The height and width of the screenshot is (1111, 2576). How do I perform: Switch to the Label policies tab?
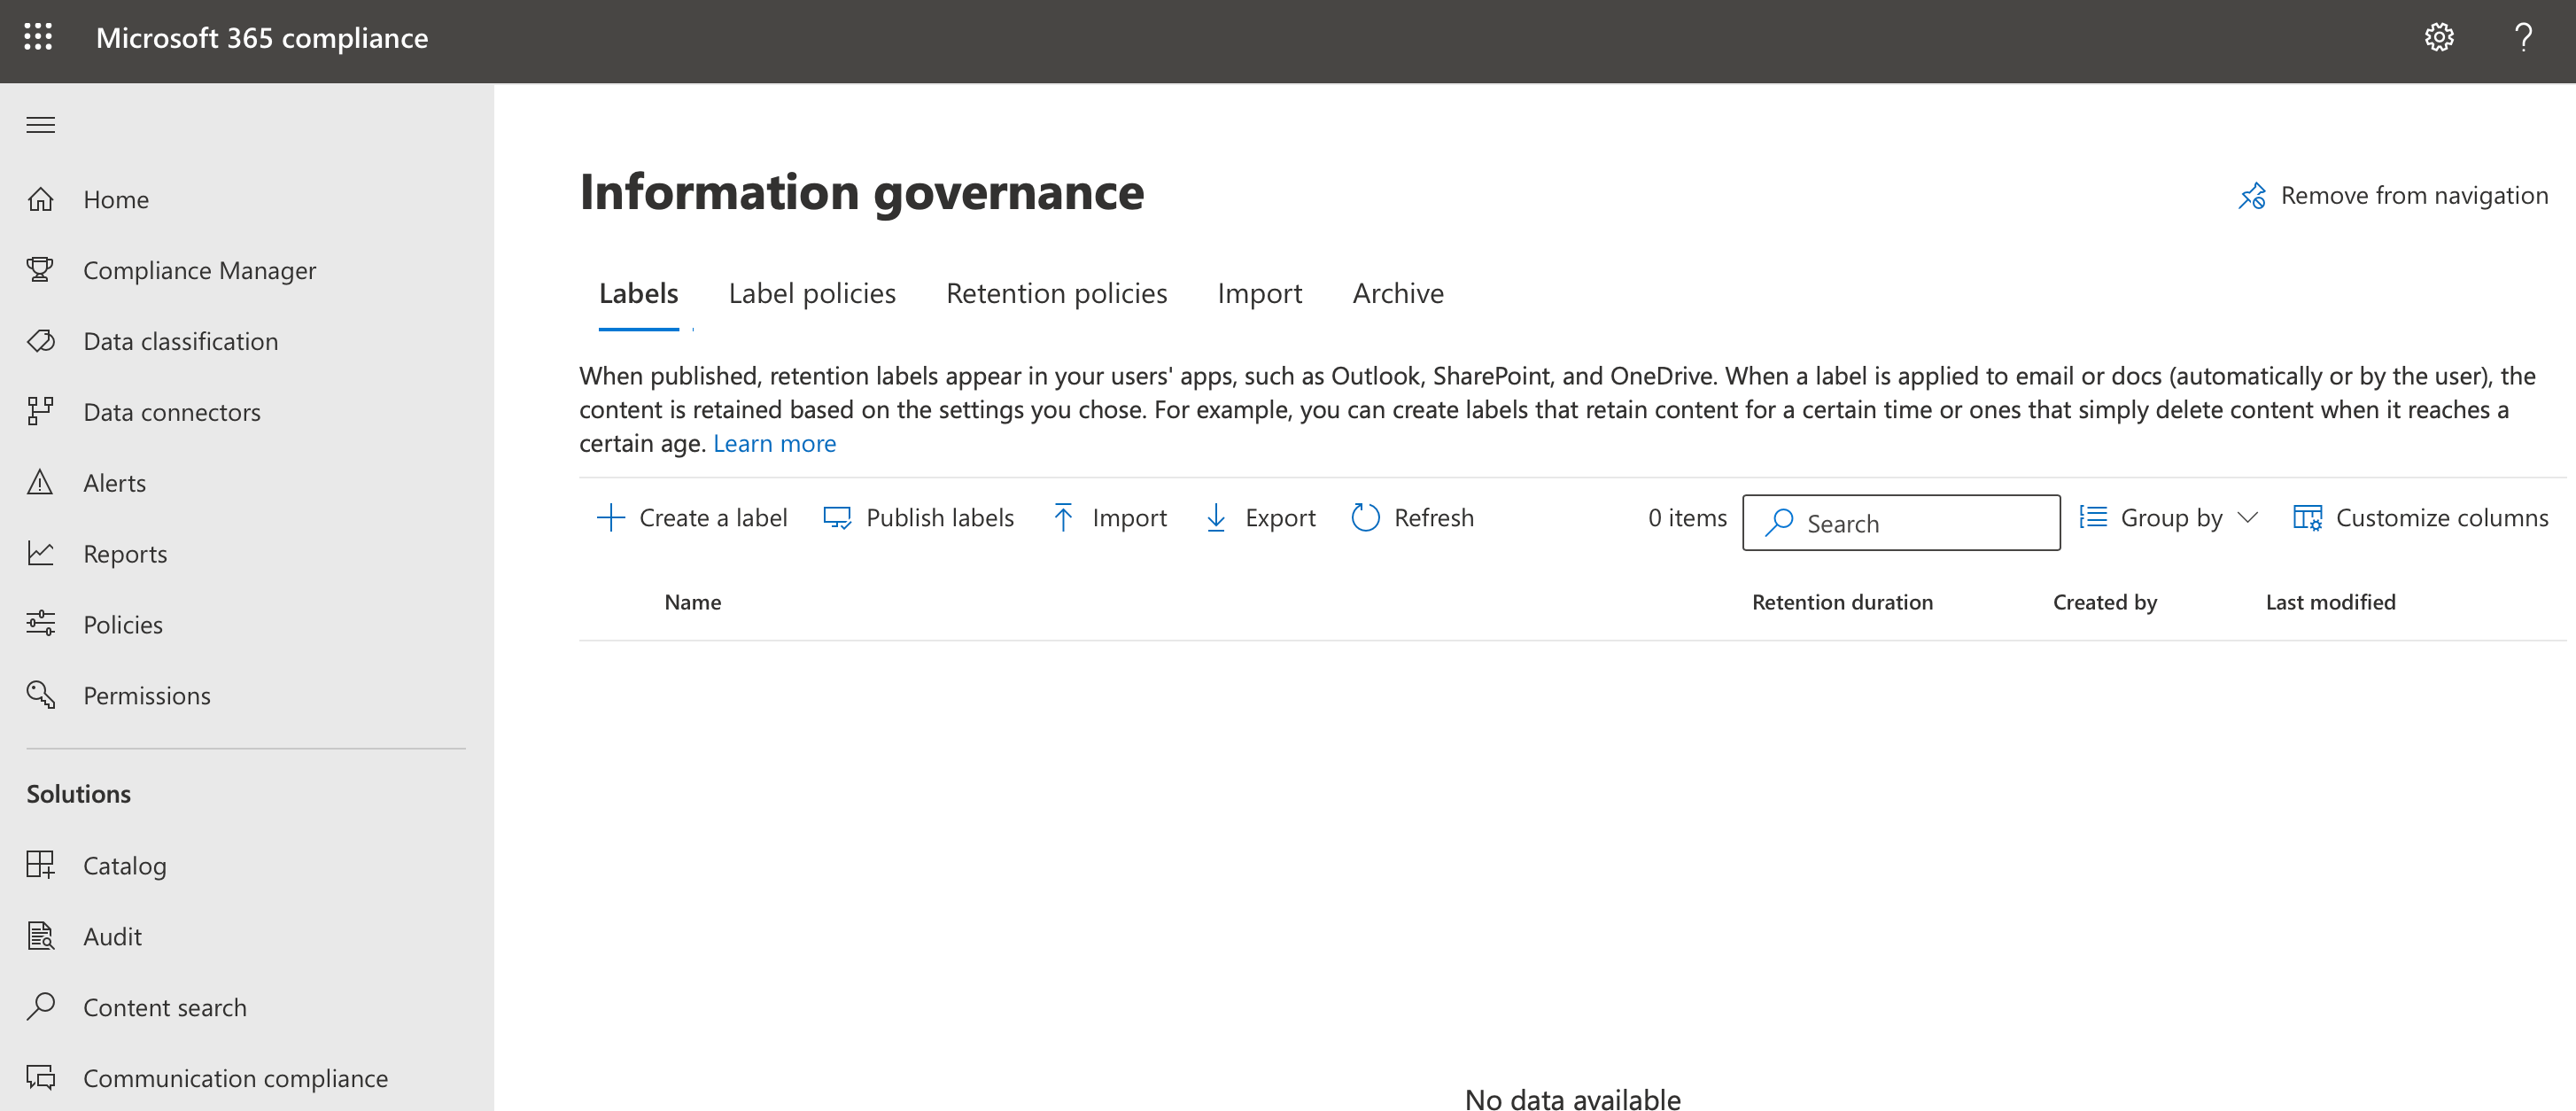811,293
